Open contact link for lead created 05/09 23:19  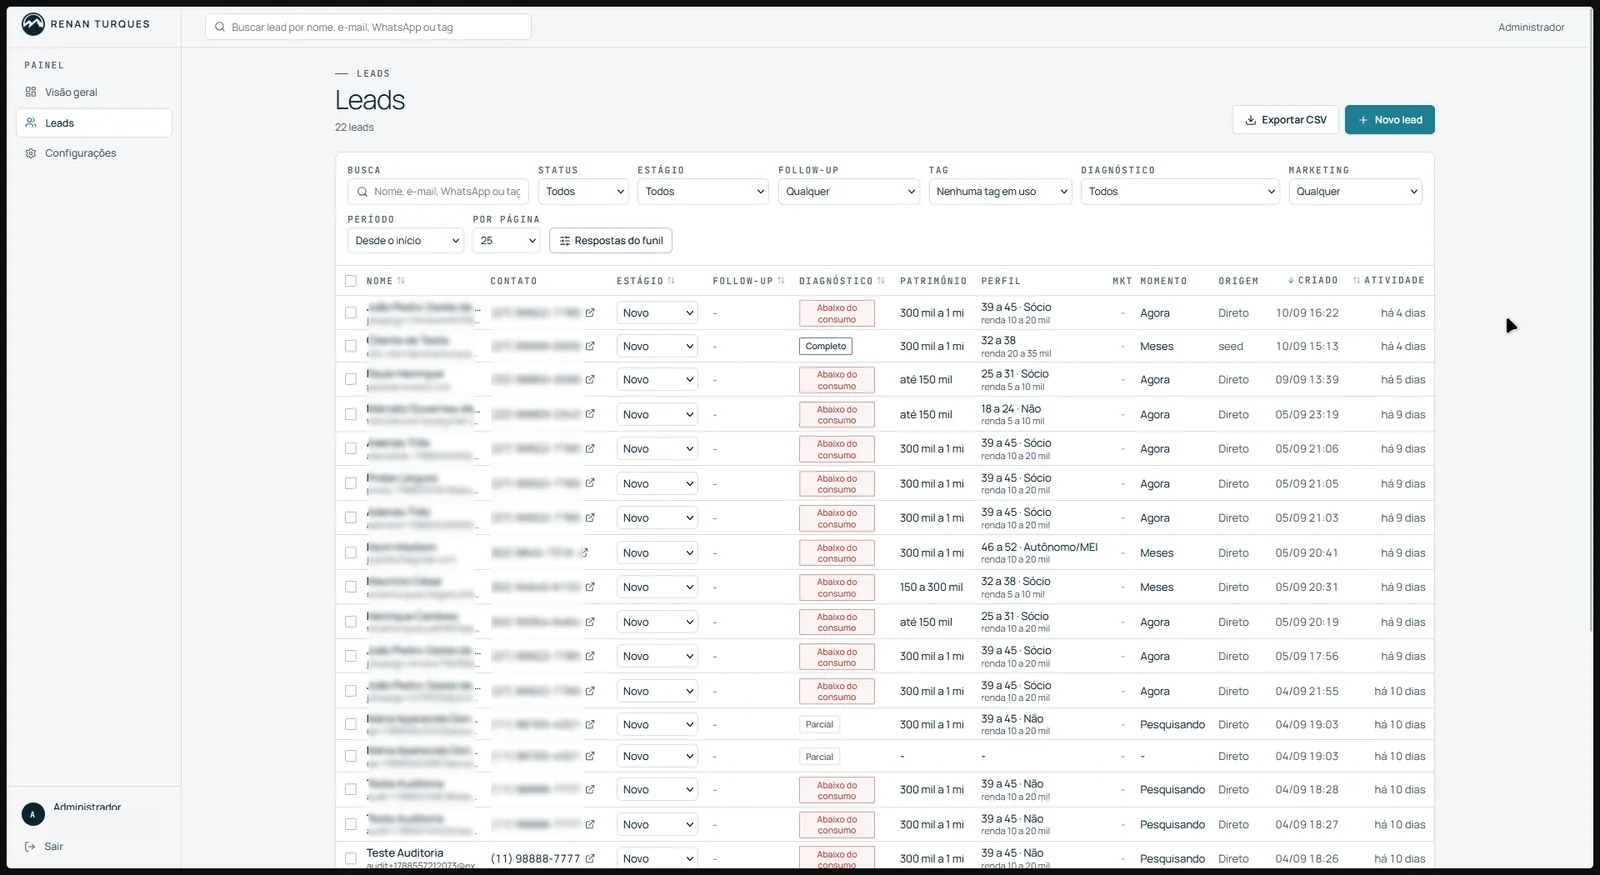[590, 414]
